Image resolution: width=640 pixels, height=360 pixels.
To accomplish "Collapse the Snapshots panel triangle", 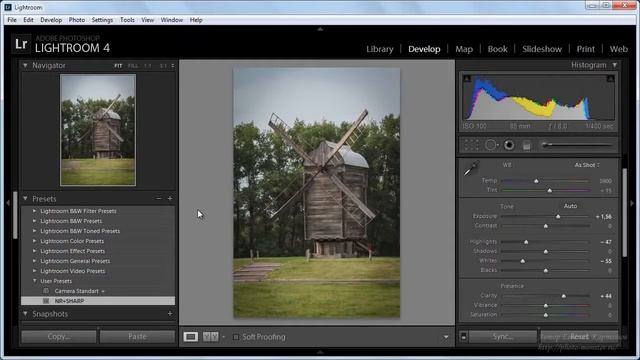I will [25, 313].
